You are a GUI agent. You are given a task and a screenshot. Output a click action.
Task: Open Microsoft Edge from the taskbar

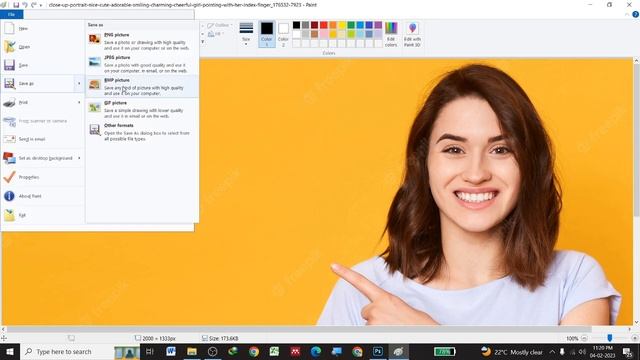[x=316, y=351]
